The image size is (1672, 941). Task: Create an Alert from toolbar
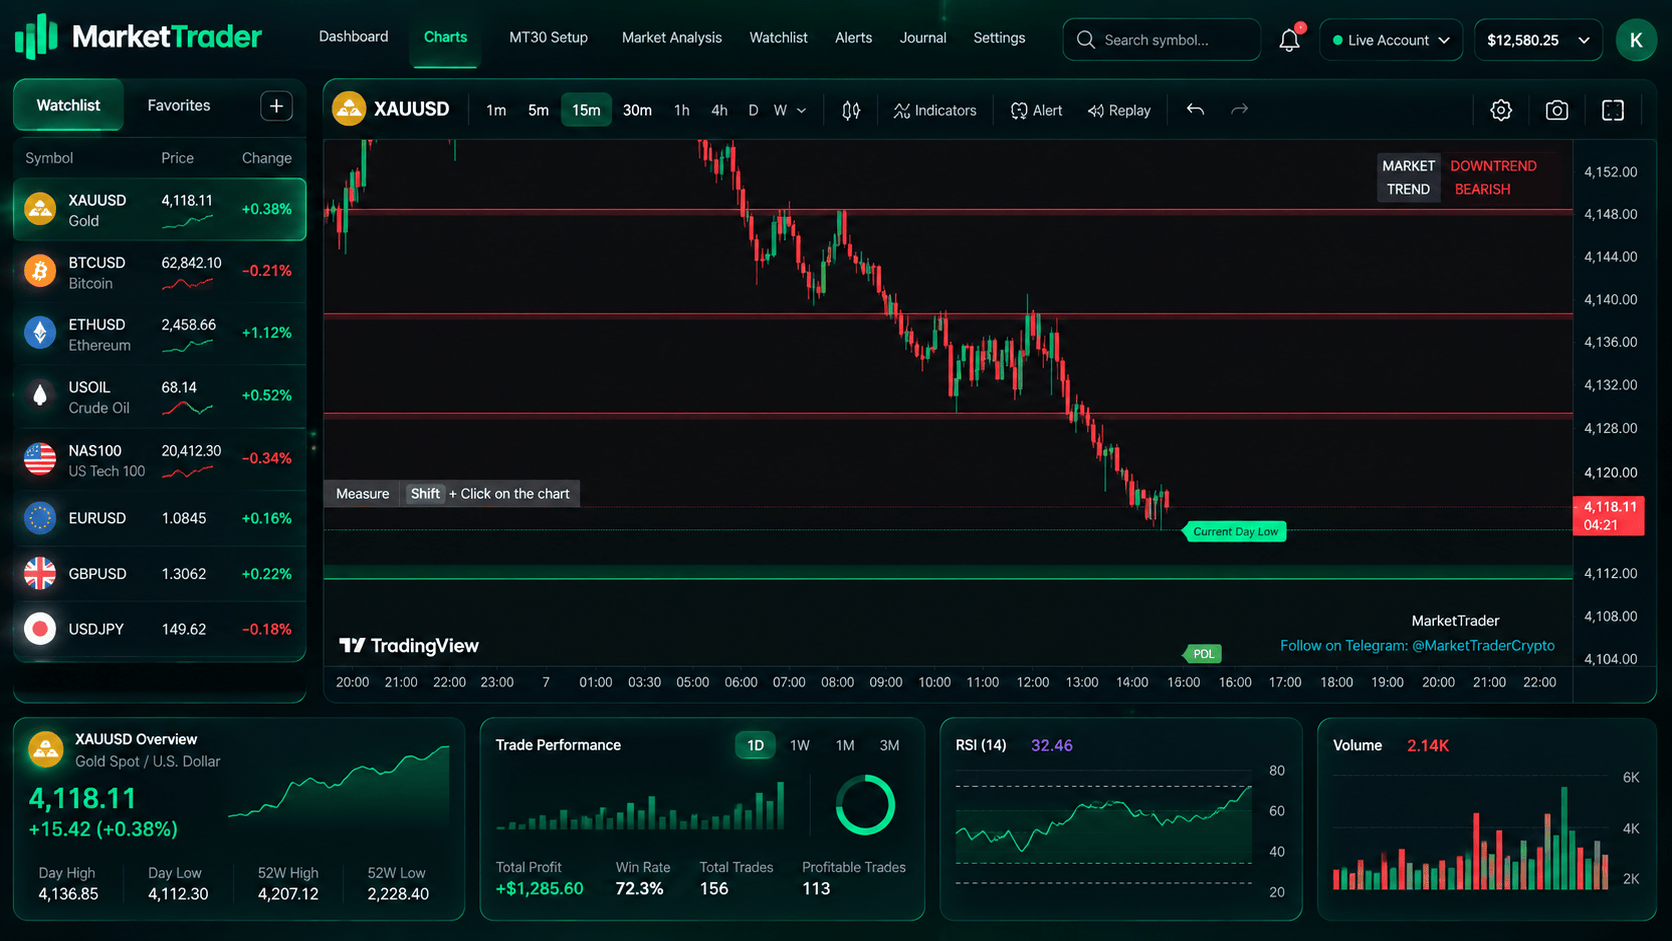(1036, 110)
